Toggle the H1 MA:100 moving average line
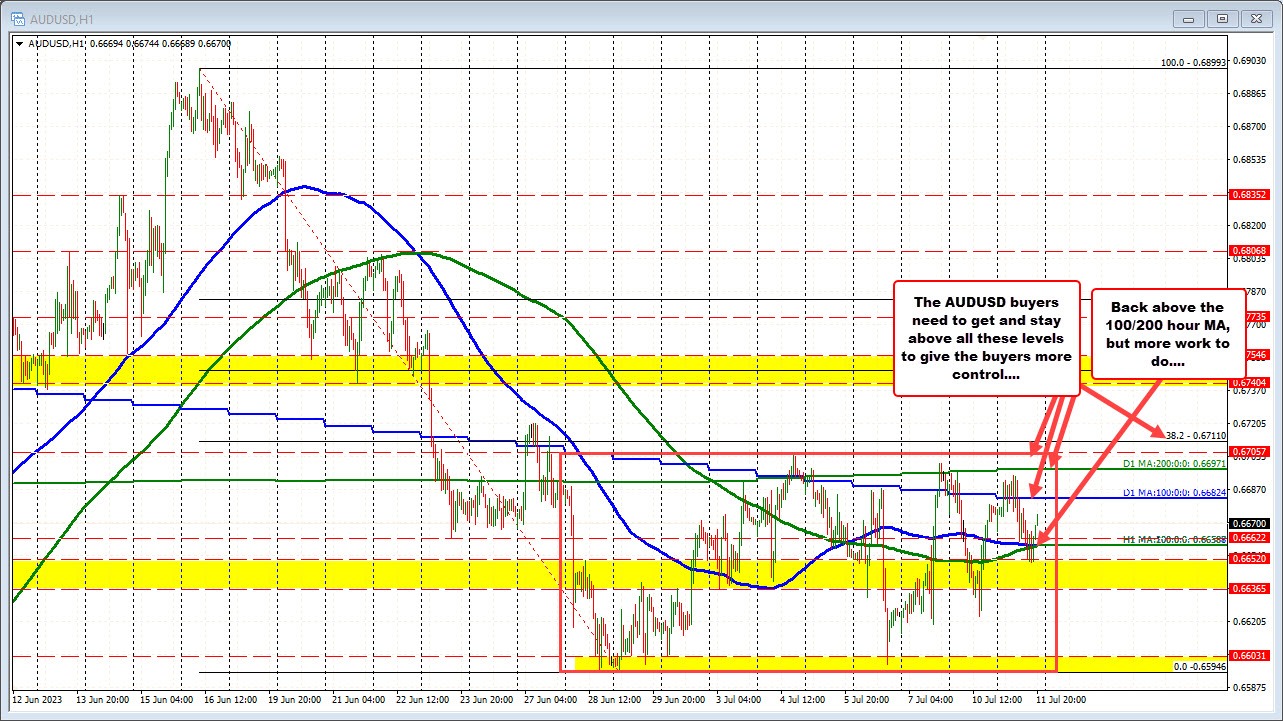This screenshot has width=1283, height=721. point(1170,538)
